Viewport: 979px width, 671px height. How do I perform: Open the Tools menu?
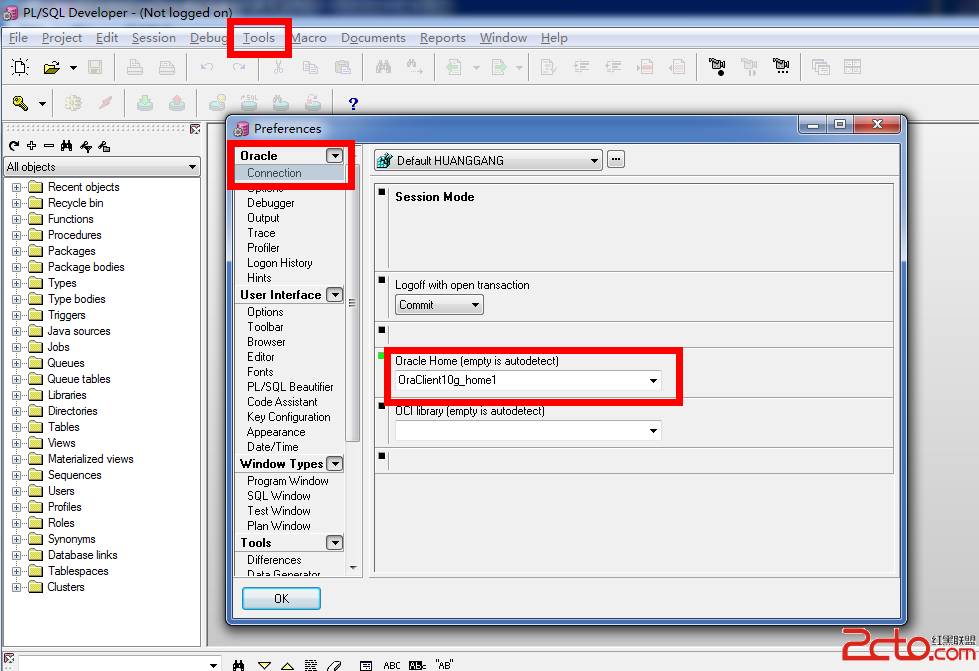[258, 38]
